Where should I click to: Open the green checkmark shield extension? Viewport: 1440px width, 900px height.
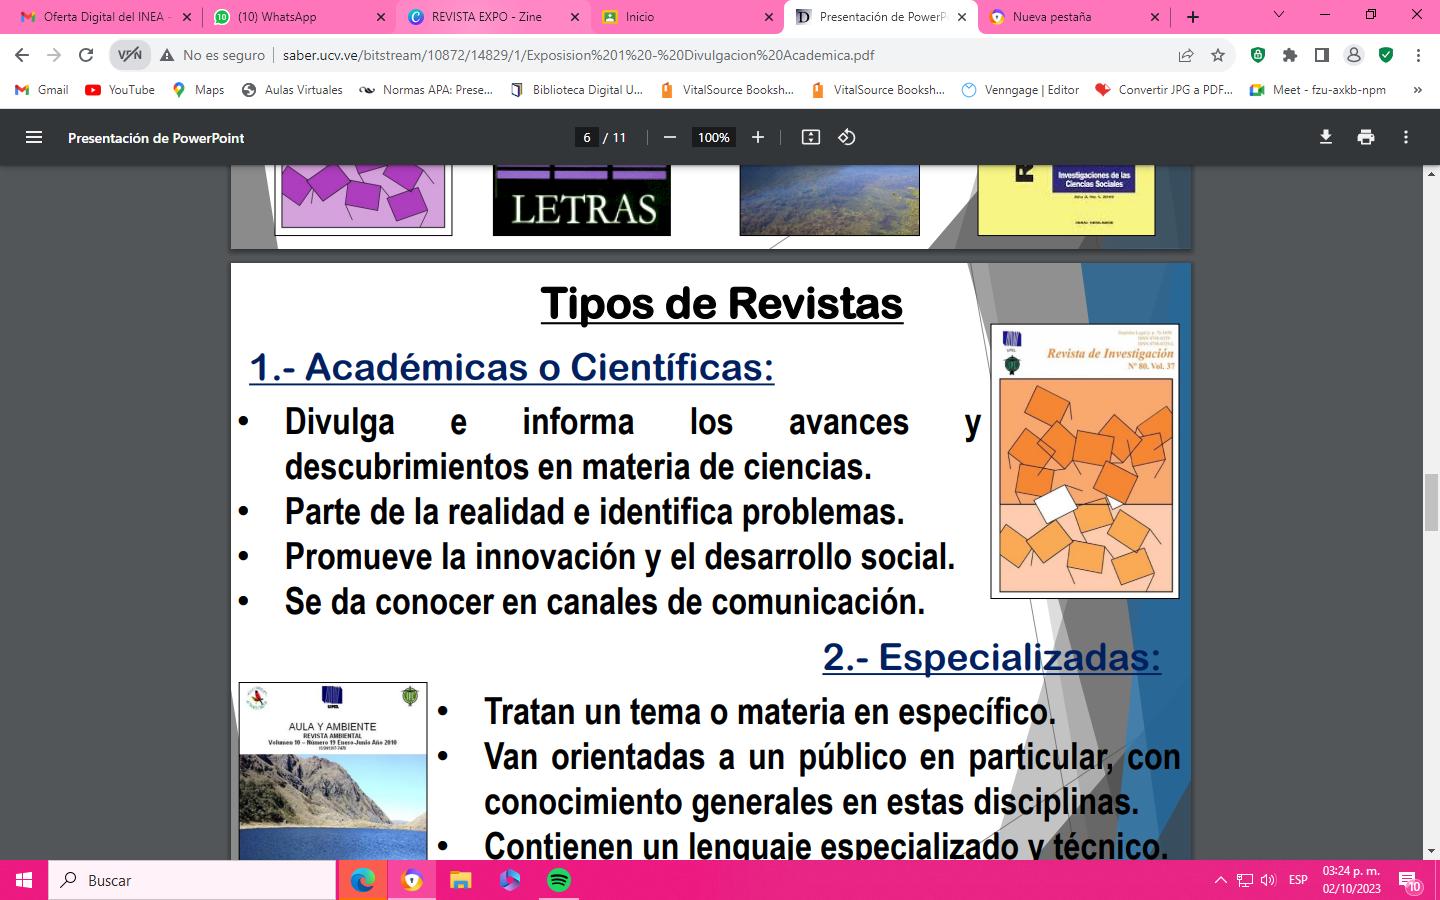click(1386, 56)
